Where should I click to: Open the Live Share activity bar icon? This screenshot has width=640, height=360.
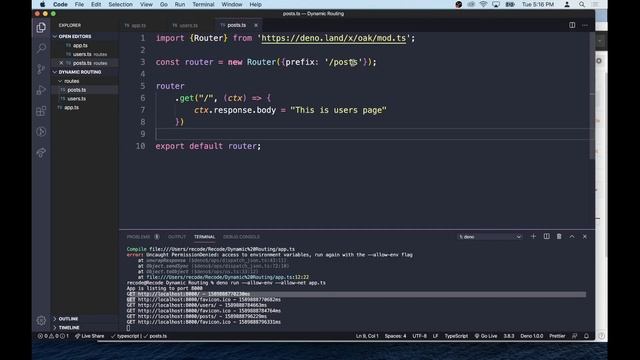click(x=41, y=152)
